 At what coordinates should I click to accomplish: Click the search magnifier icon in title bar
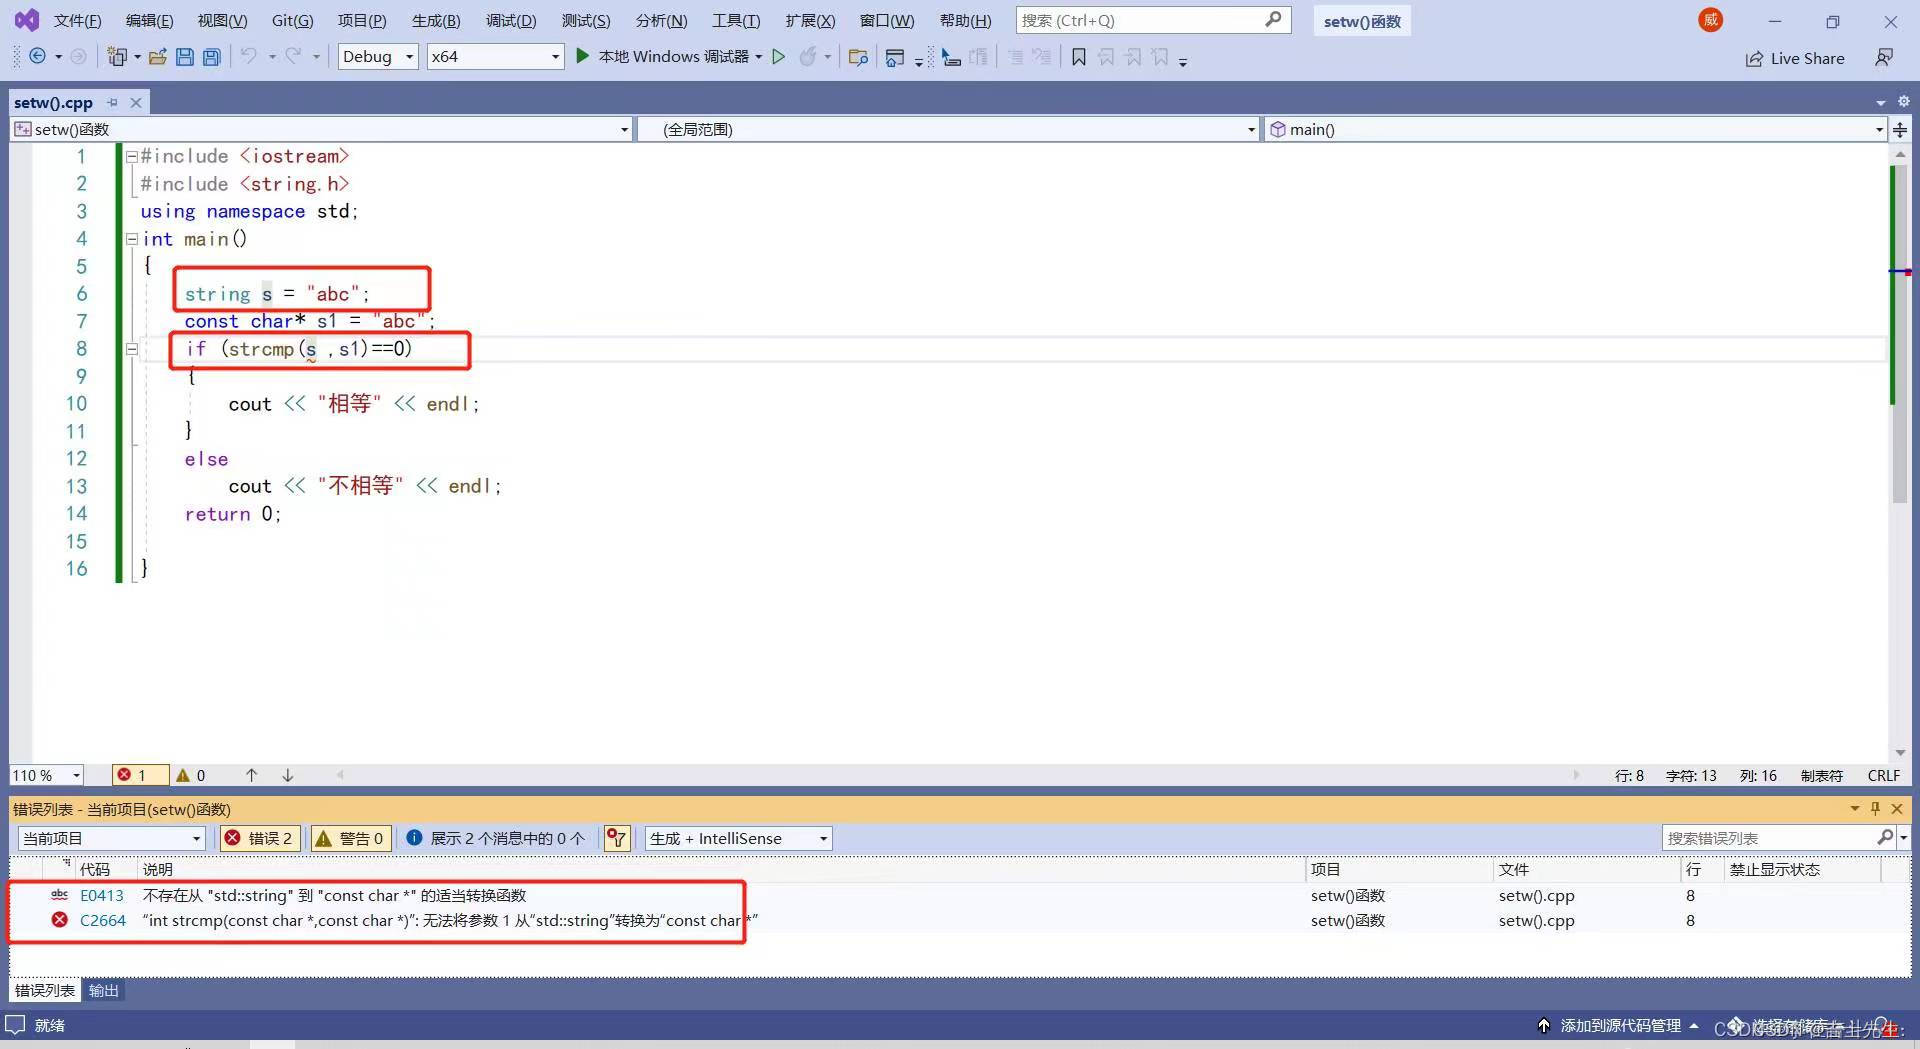tap(1272, 20)
